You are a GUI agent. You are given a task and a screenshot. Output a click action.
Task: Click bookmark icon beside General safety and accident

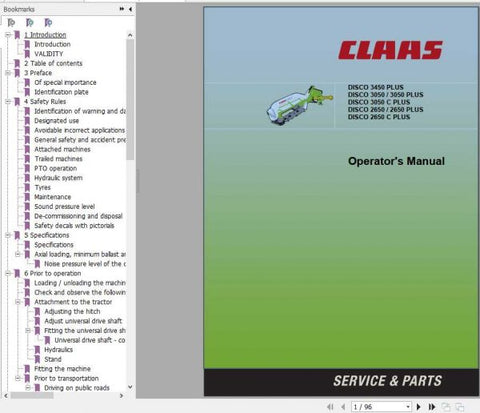pyautogui.click(x=27, y=140)
